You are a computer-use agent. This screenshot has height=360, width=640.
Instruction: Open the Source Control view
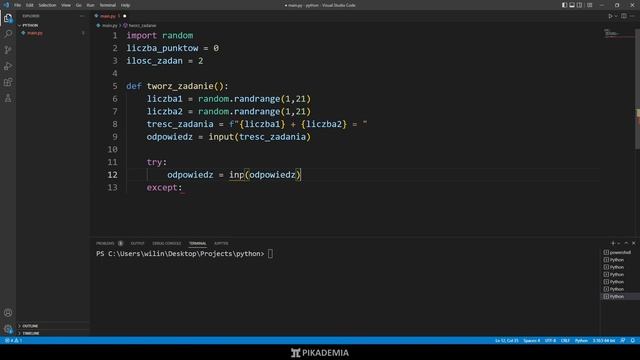[x=8, y=50]
